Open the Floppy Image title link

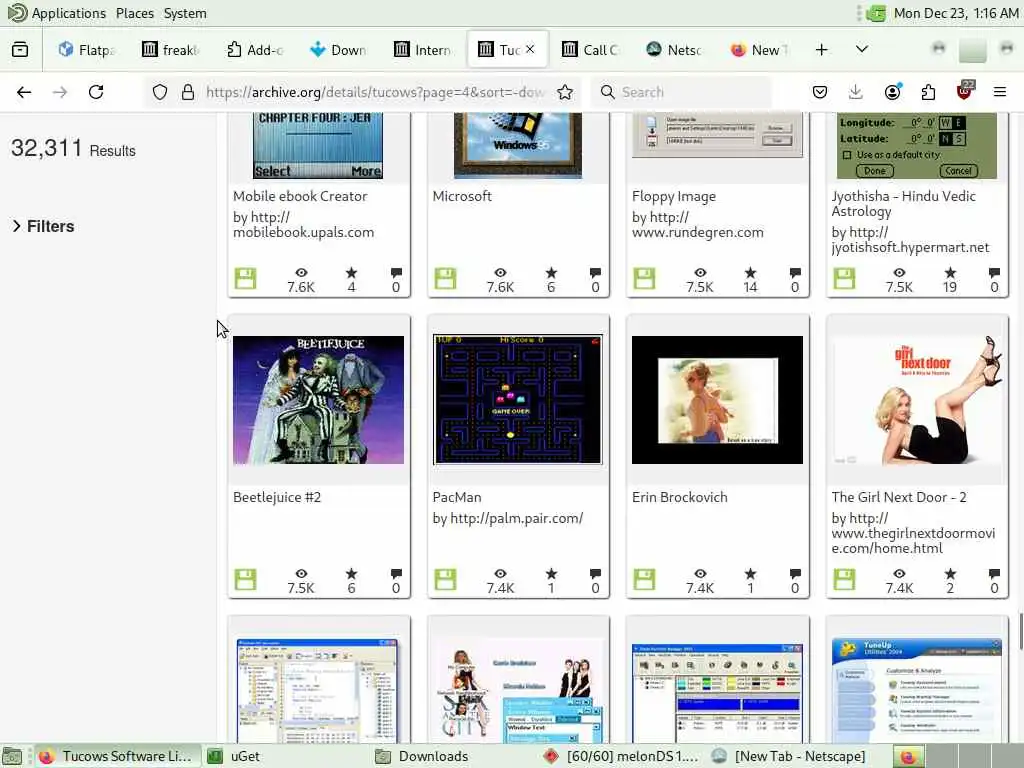[x=674, y=196]
